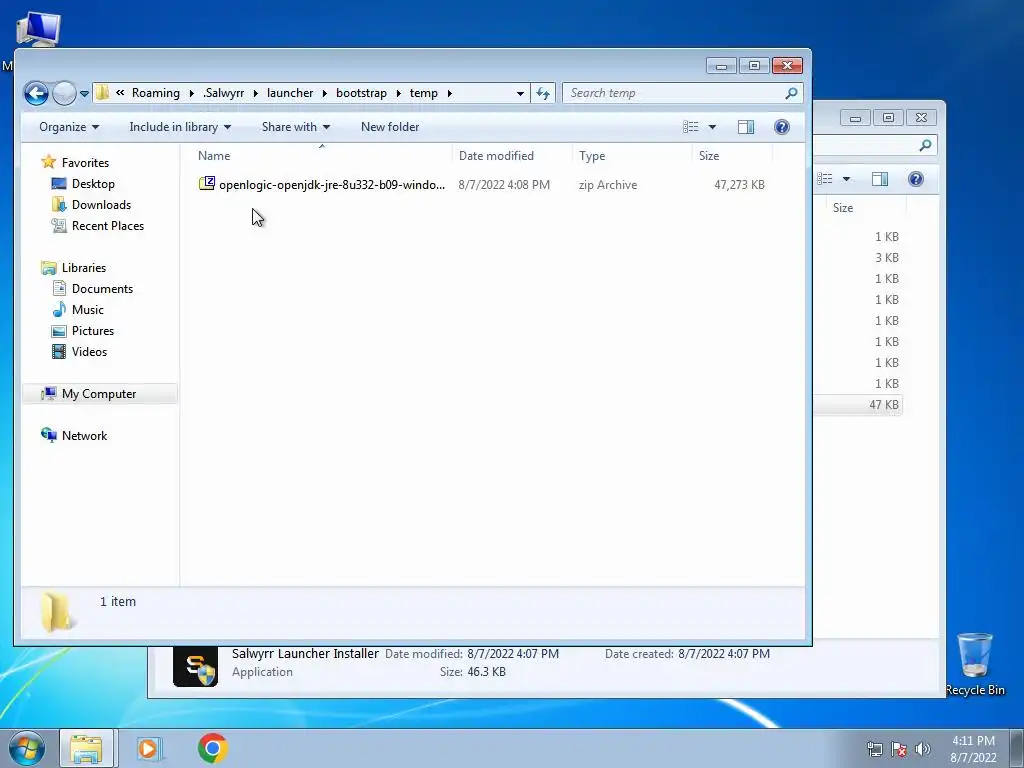This screenshot has height=768, width=1024.
Task: Open the Windows Start menu
Action: click(x=26, y=748)
